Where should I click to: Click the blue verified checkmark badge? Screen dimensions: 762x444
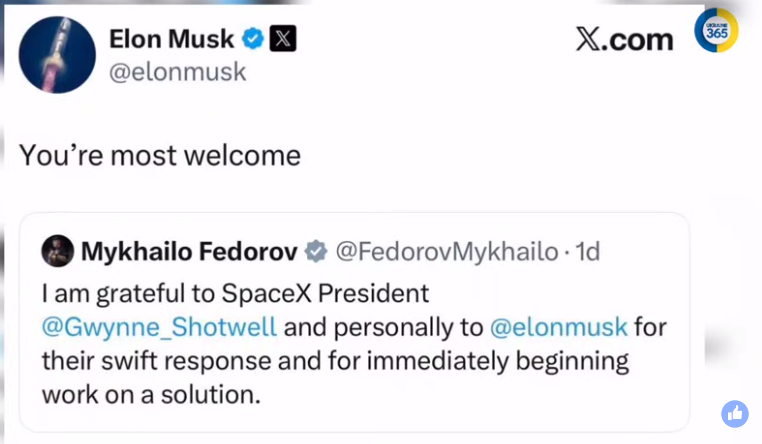[x=253, y=39]
